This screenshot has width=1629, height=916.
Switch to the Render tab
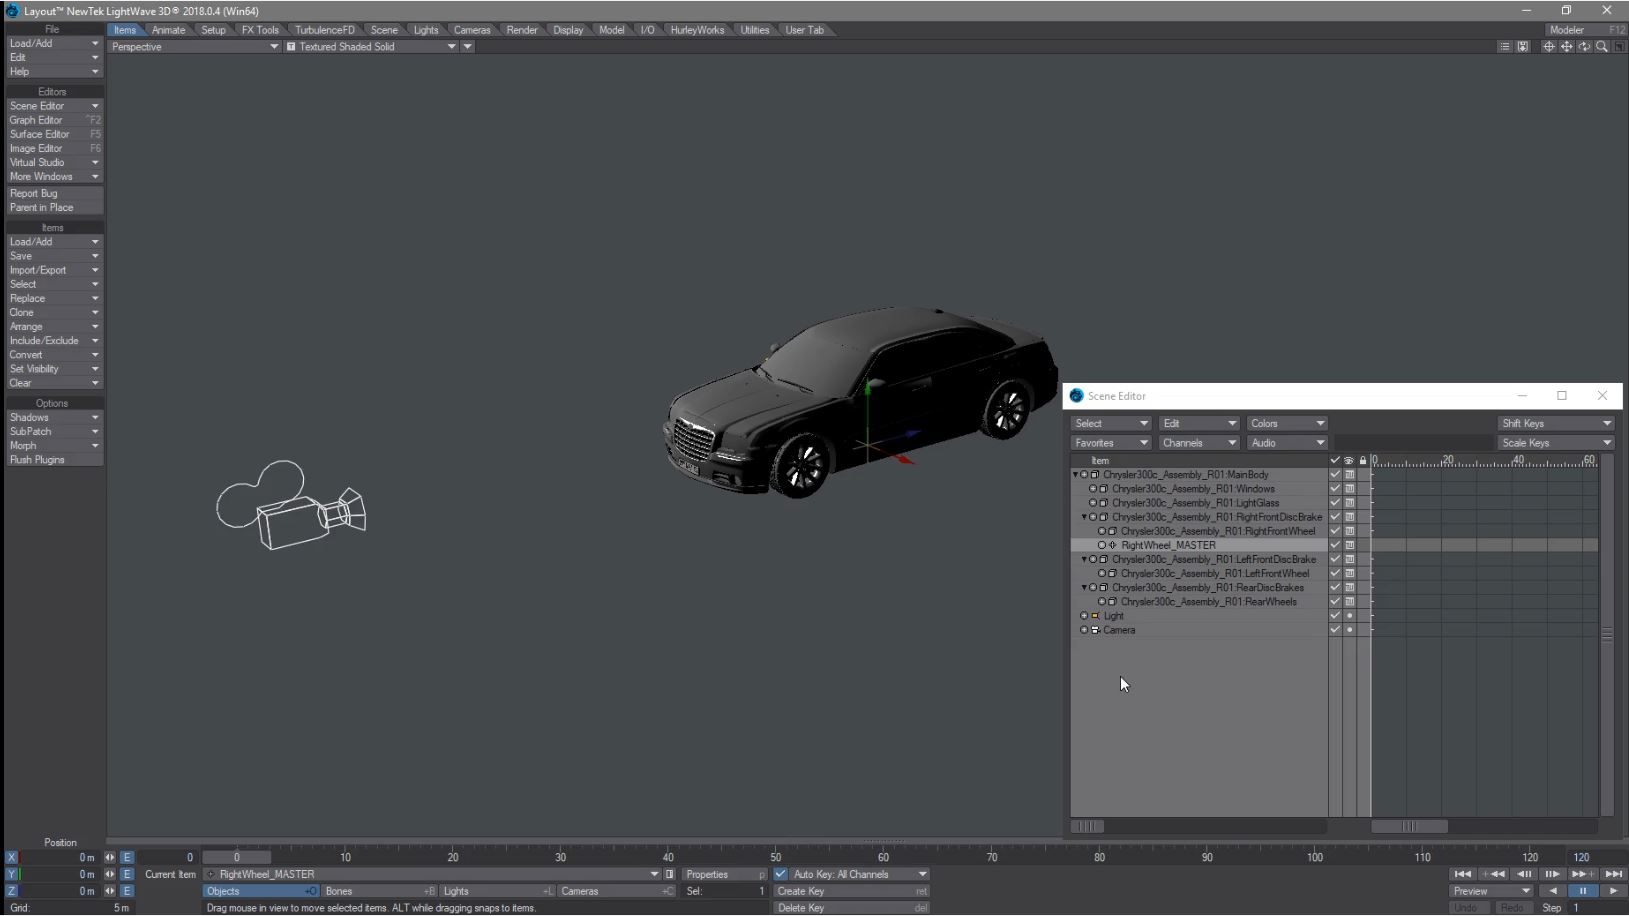[521, 30]
